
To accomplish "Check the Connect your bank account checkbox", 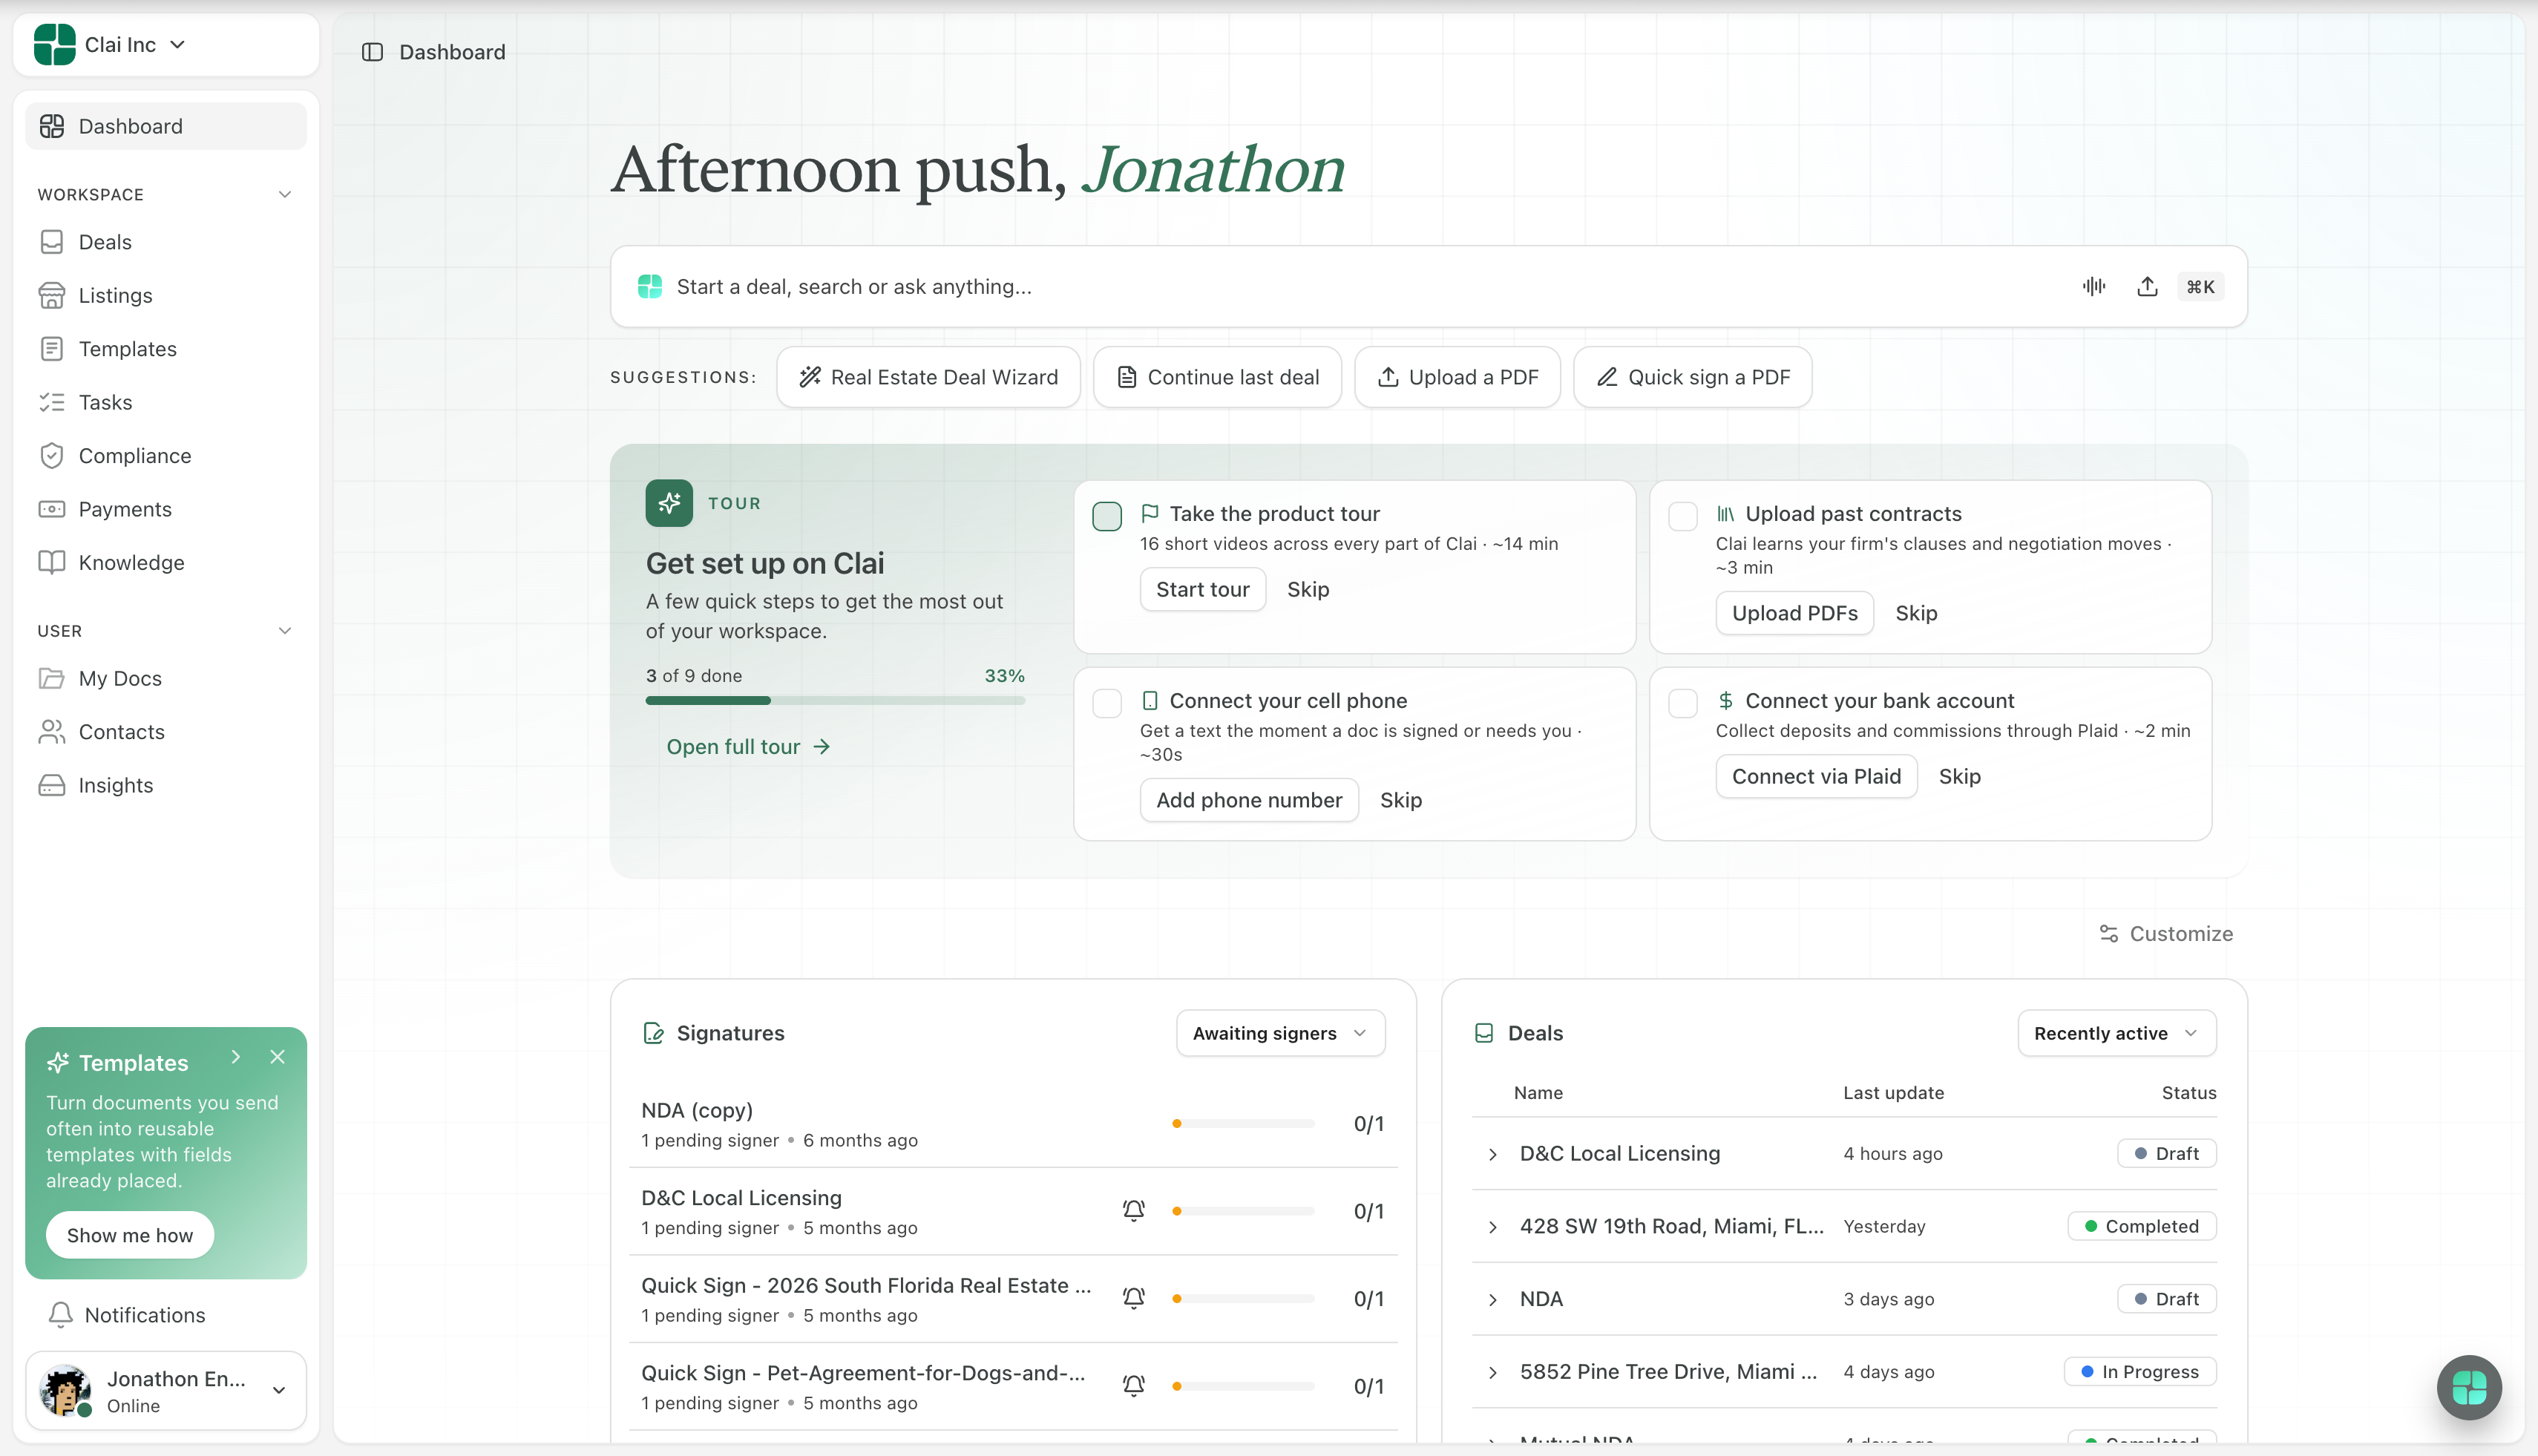I will coord(1683,704).
